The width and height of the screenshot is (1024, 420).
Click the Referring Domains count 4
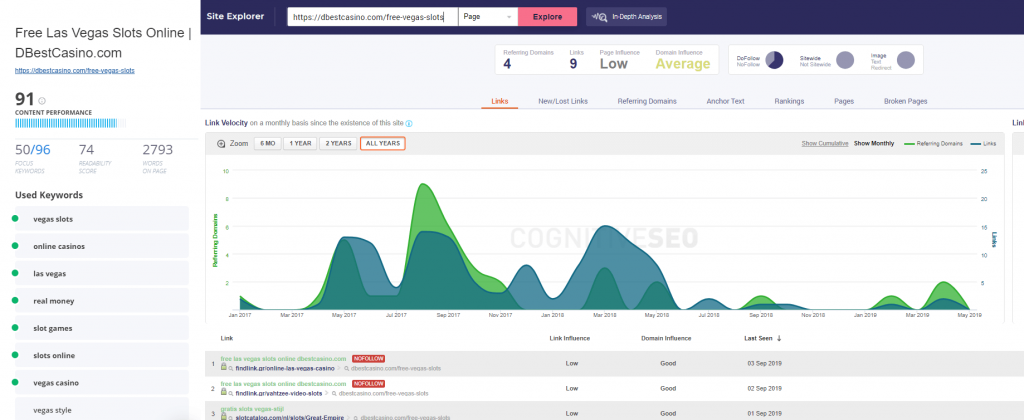507,64
